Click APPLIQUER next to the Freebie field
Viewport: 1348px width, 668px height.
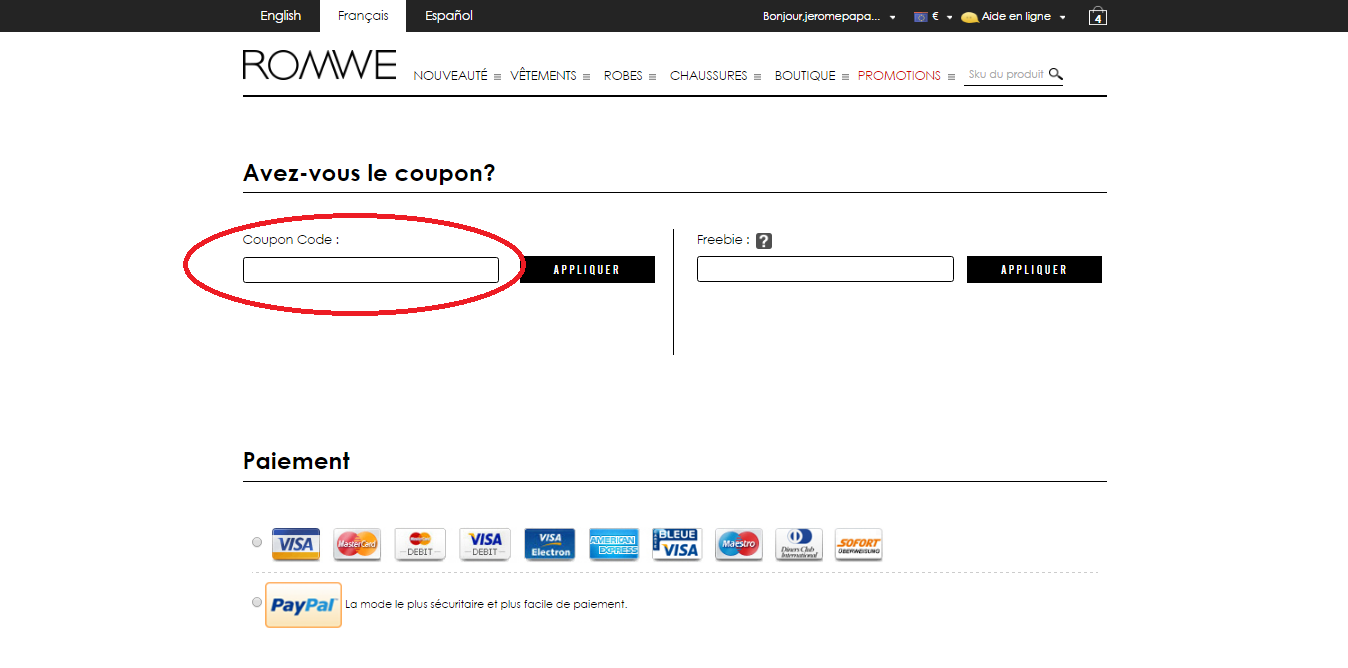click(x=1034, y=269)
